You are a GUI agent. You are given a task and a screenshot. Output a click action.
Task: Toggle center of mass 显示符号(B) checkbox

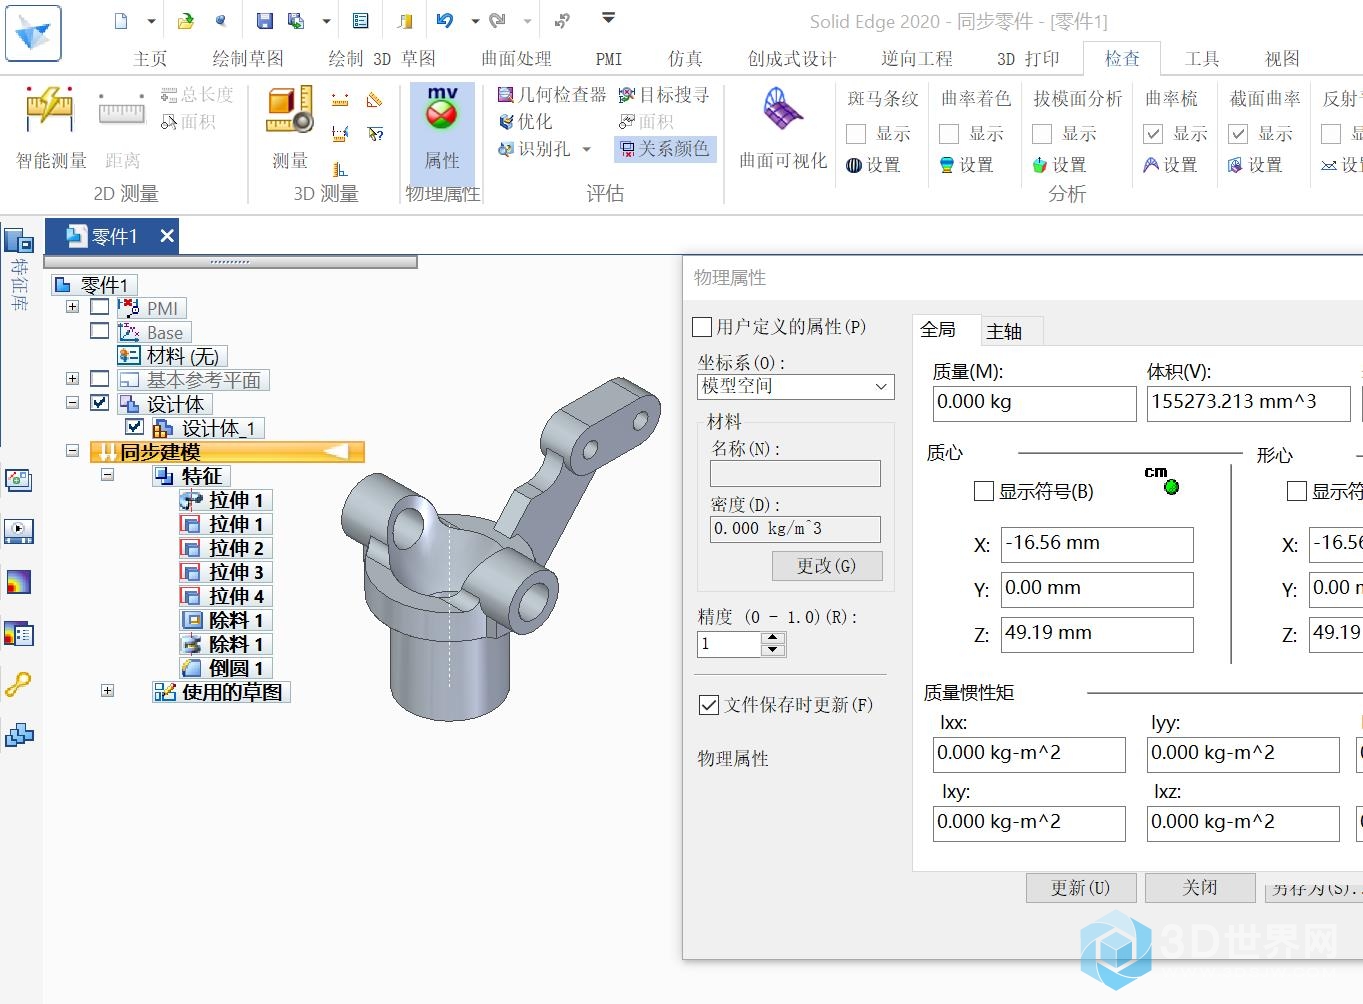coord(984,491)
